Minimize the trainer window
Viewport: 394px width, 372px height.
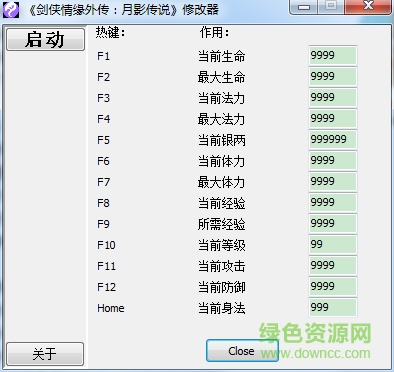(303, 6)
